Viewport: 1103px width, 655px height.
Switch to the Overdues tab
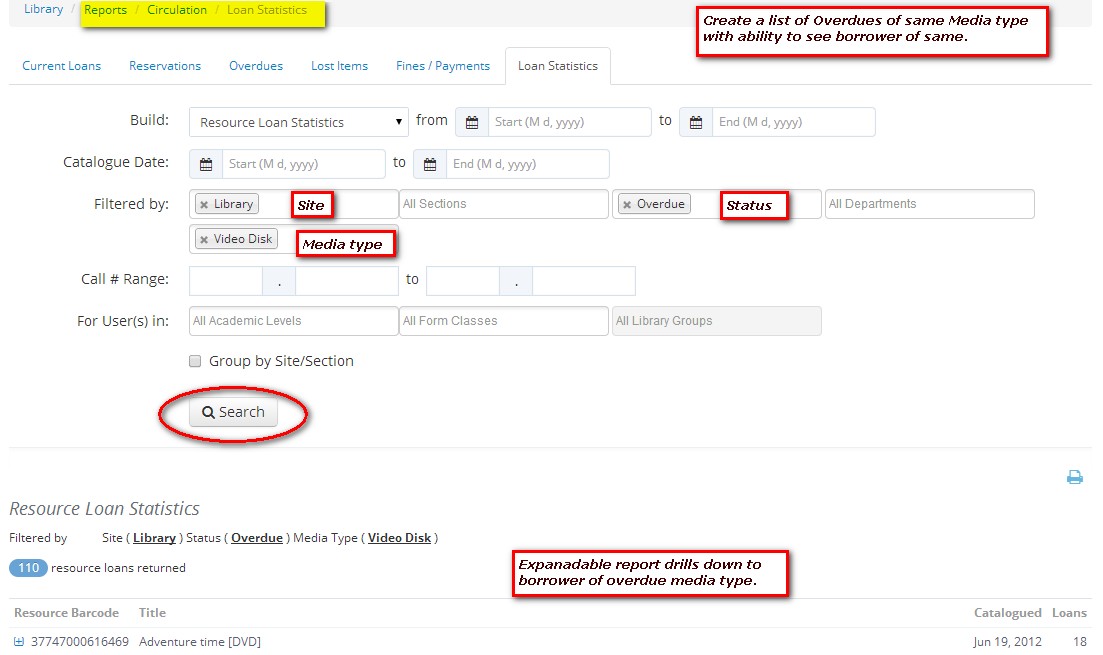(256, 66)
